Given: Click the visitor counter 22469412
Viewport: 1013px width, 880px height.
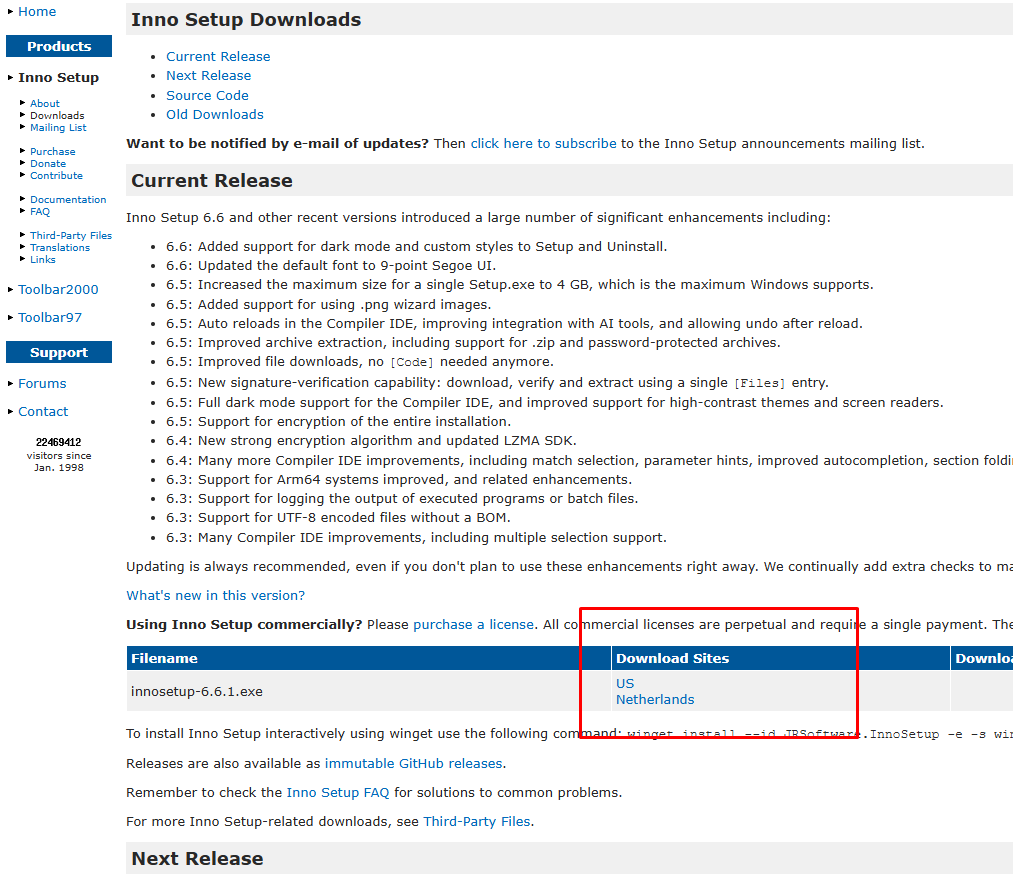Looking at the screenshot, I should point(58,443).
